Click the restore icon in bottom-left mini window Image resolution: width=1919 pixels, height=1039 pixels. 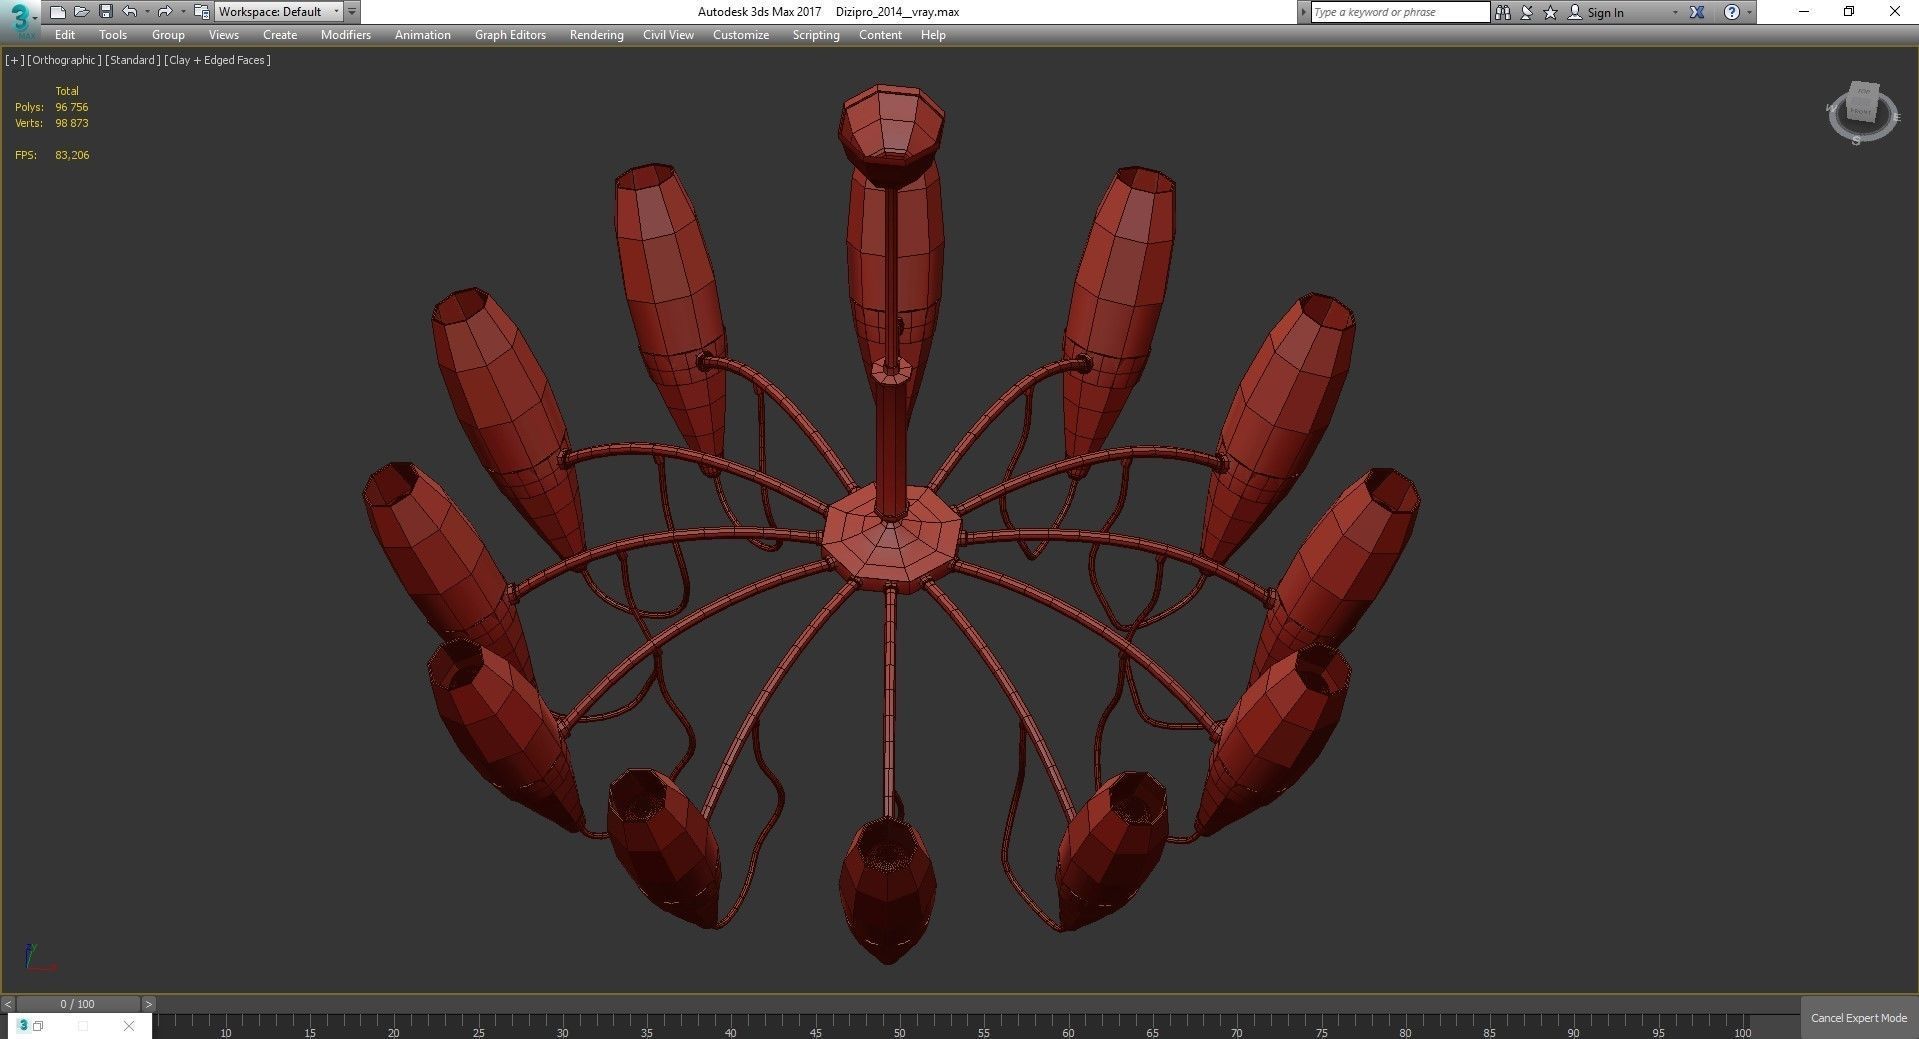(x=38, y=1026)
